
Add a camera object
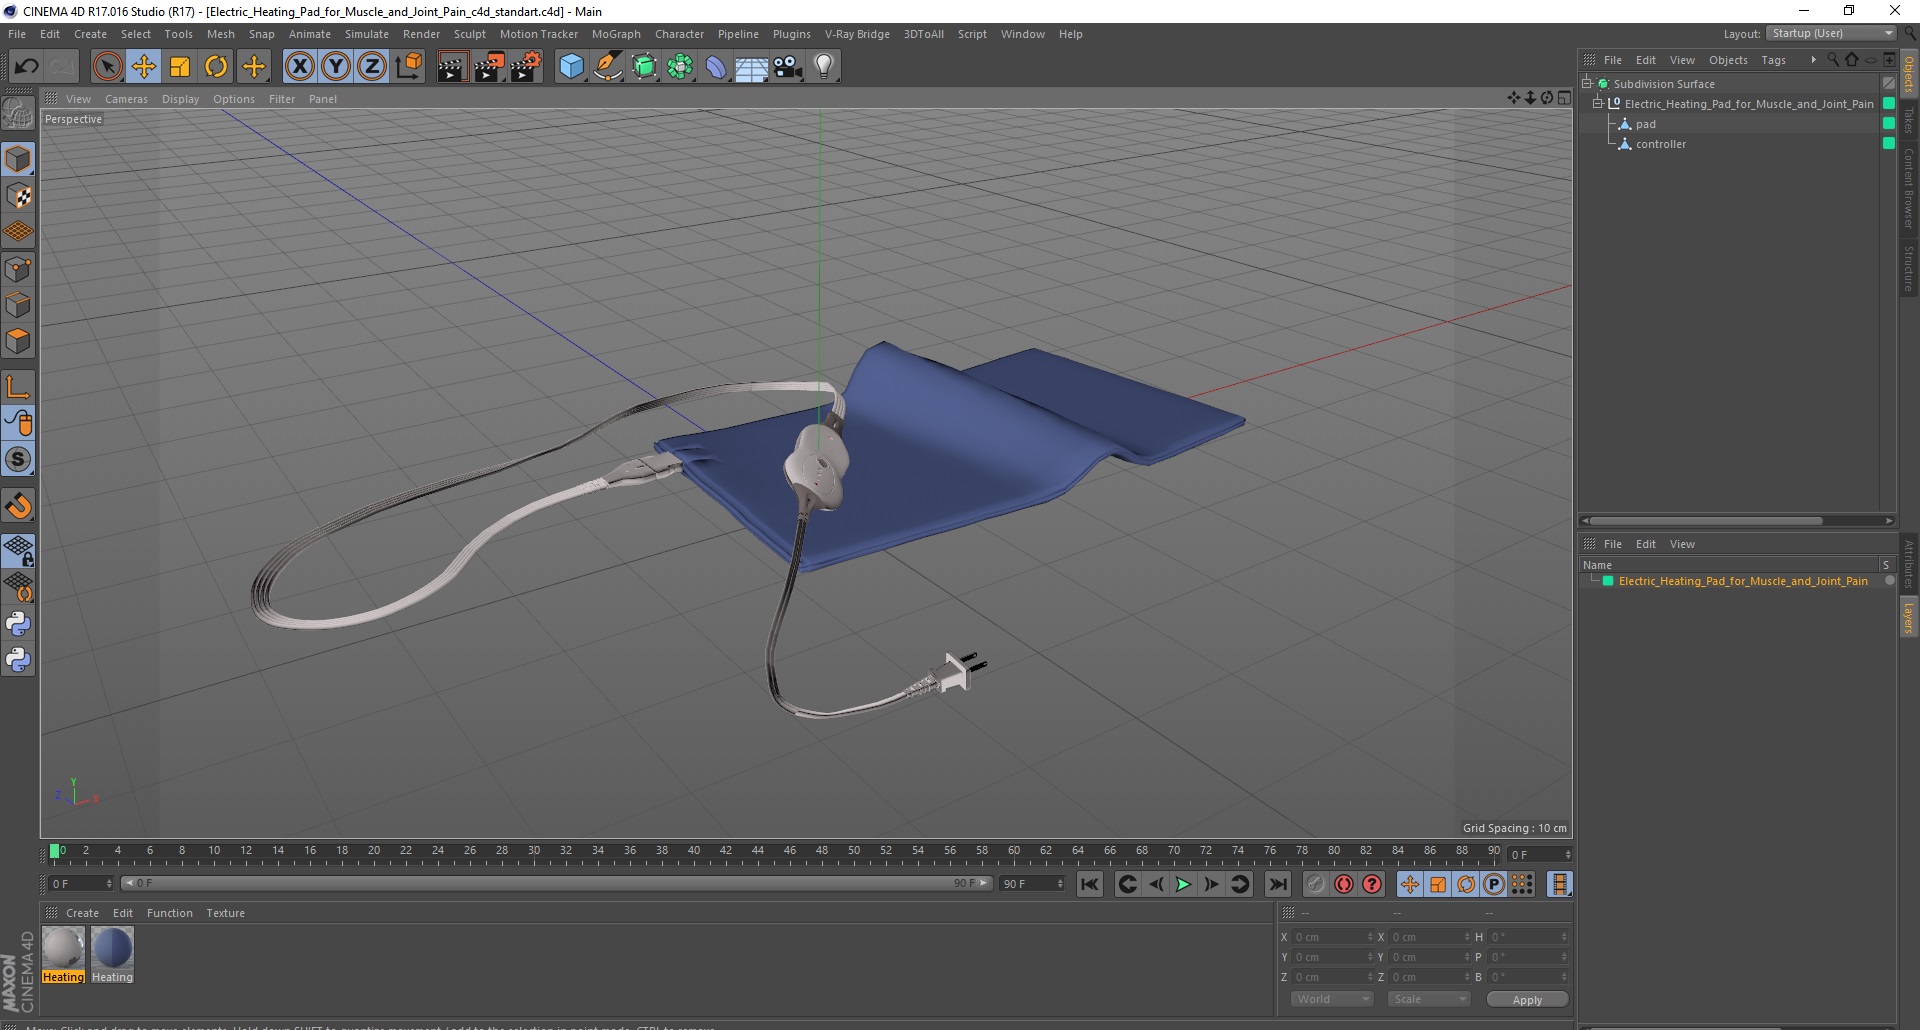pyautogui.click(x=788, y=67)
